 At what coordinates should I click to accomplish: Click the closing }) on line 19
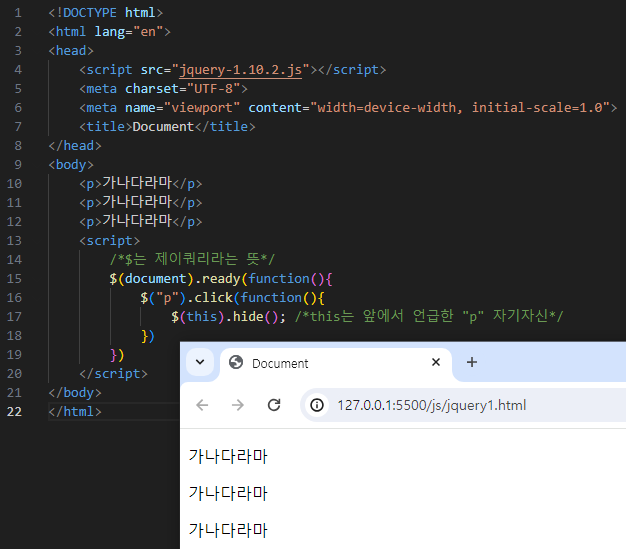117,355
